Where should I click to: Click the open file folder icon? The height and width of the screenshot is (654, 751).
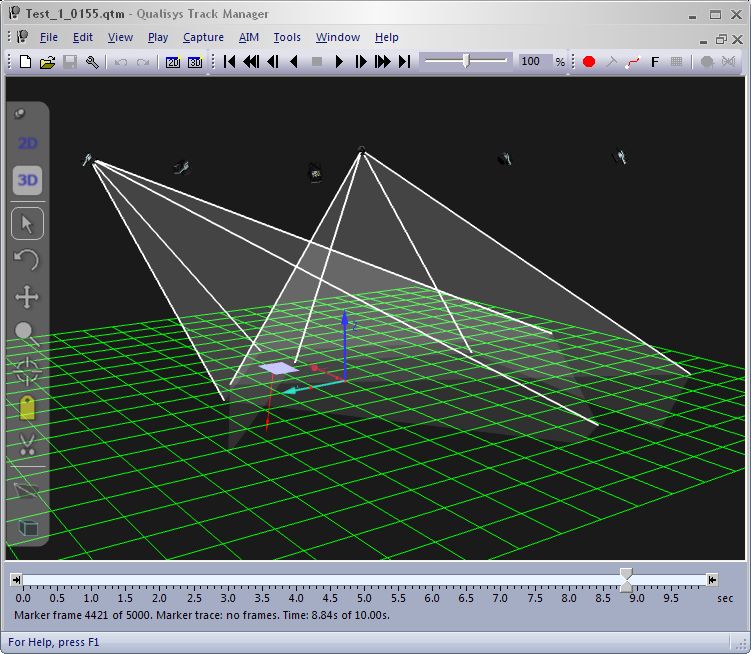click(x=47, y=62)
